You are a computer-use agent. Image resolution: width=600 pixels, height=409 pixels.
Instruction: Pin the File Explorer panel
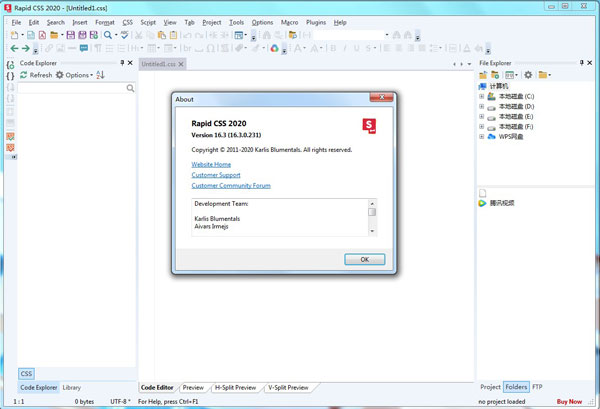[x=581, y=62]
